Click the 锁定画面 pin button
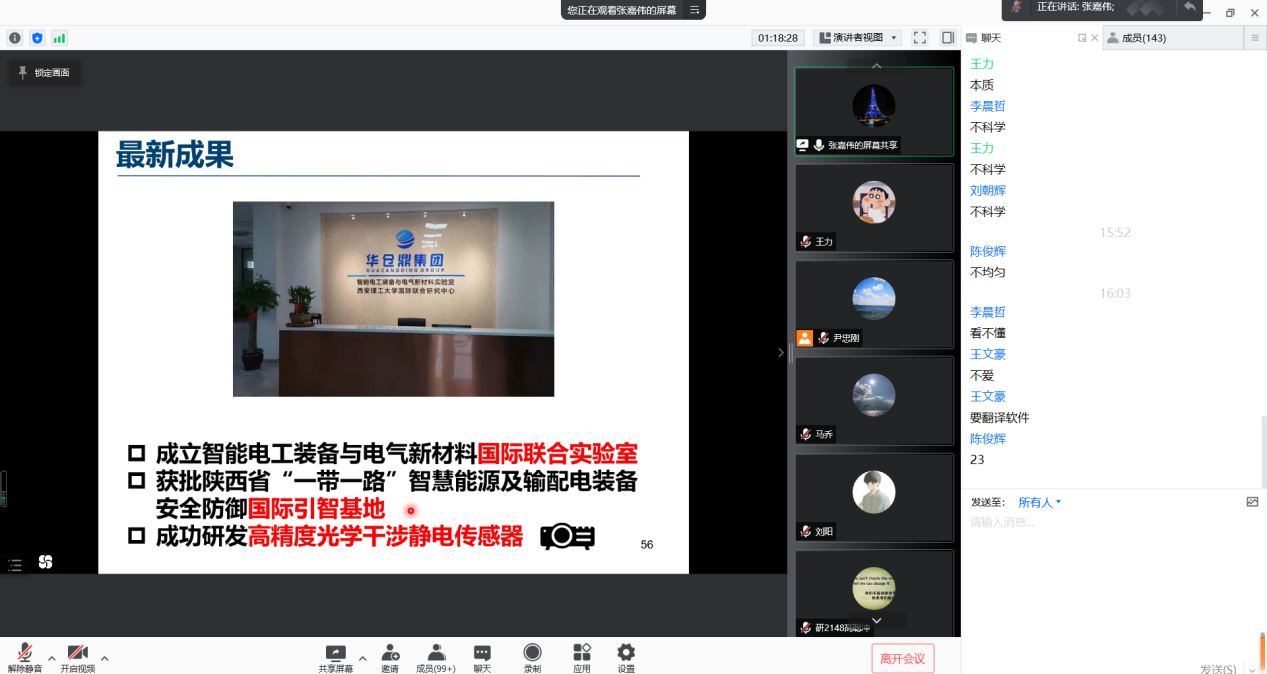The width and height of the screenshot is (1267, 674). pyautogui.click(x=44, y=72)
